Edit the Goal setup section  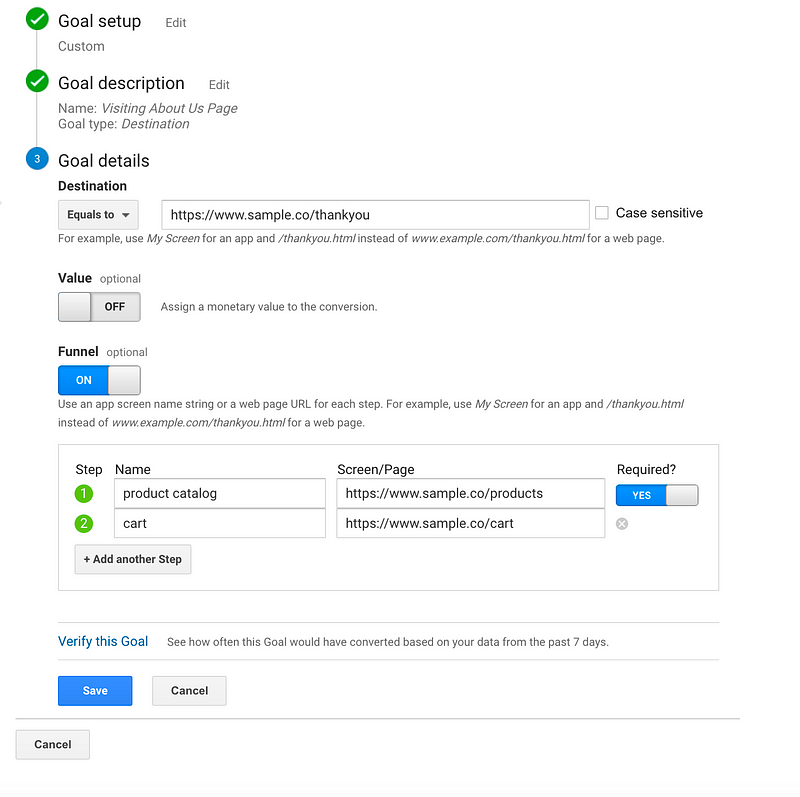[x=176, y=23]
